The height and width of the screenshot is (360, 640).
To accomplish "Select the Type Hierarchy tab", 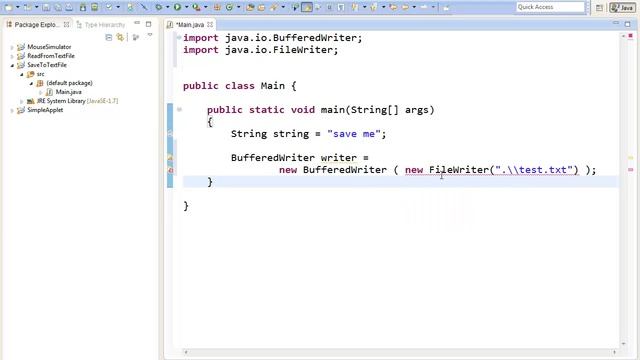I will click(101, 25).
